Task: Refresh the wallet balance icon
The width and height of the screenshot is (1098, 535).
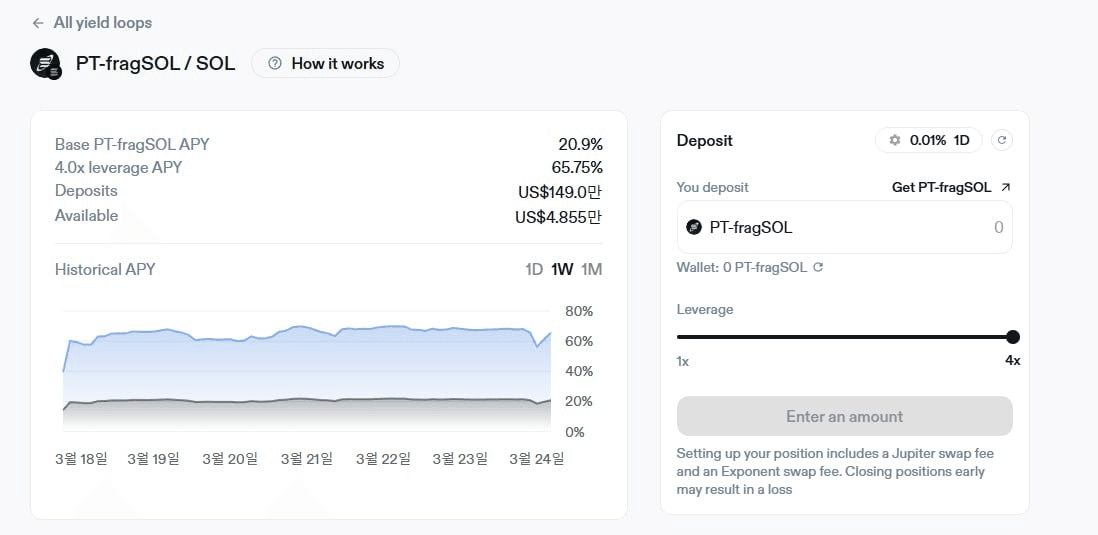Action: coord(817,267)
